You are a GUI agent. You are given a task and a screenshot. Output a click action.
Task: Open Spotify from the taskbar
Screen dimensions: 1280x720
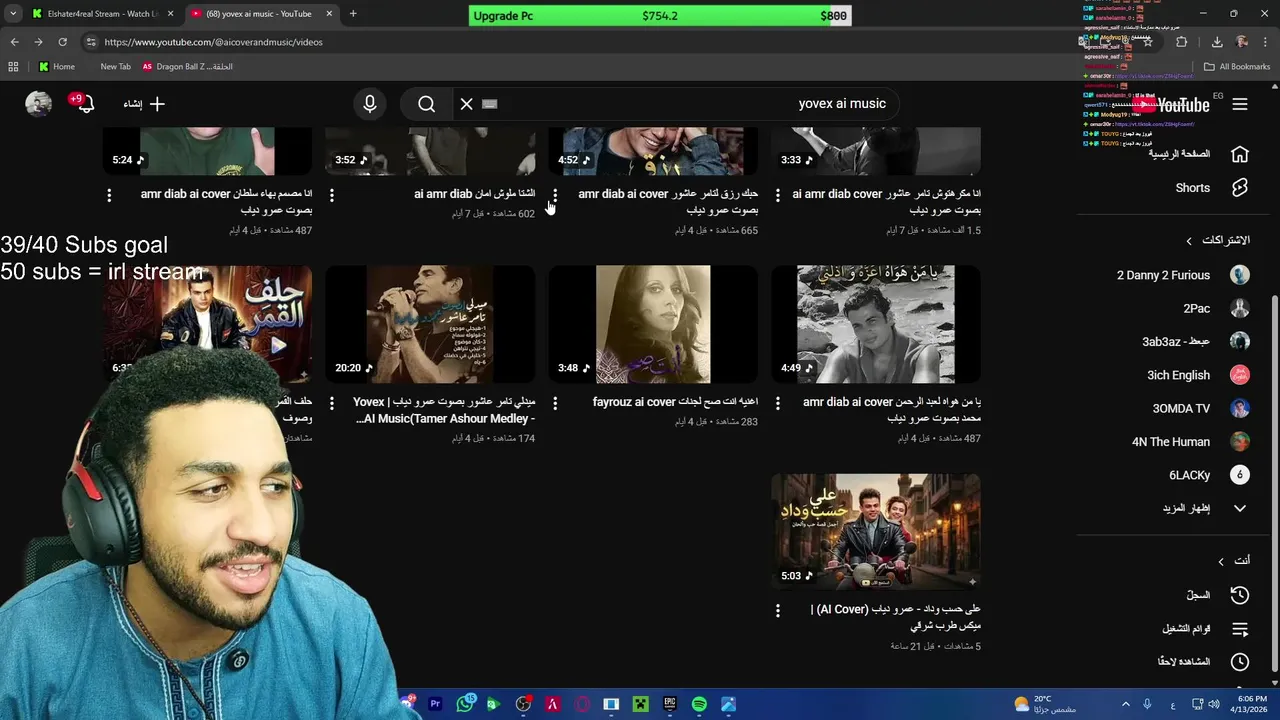pos(699,704)
